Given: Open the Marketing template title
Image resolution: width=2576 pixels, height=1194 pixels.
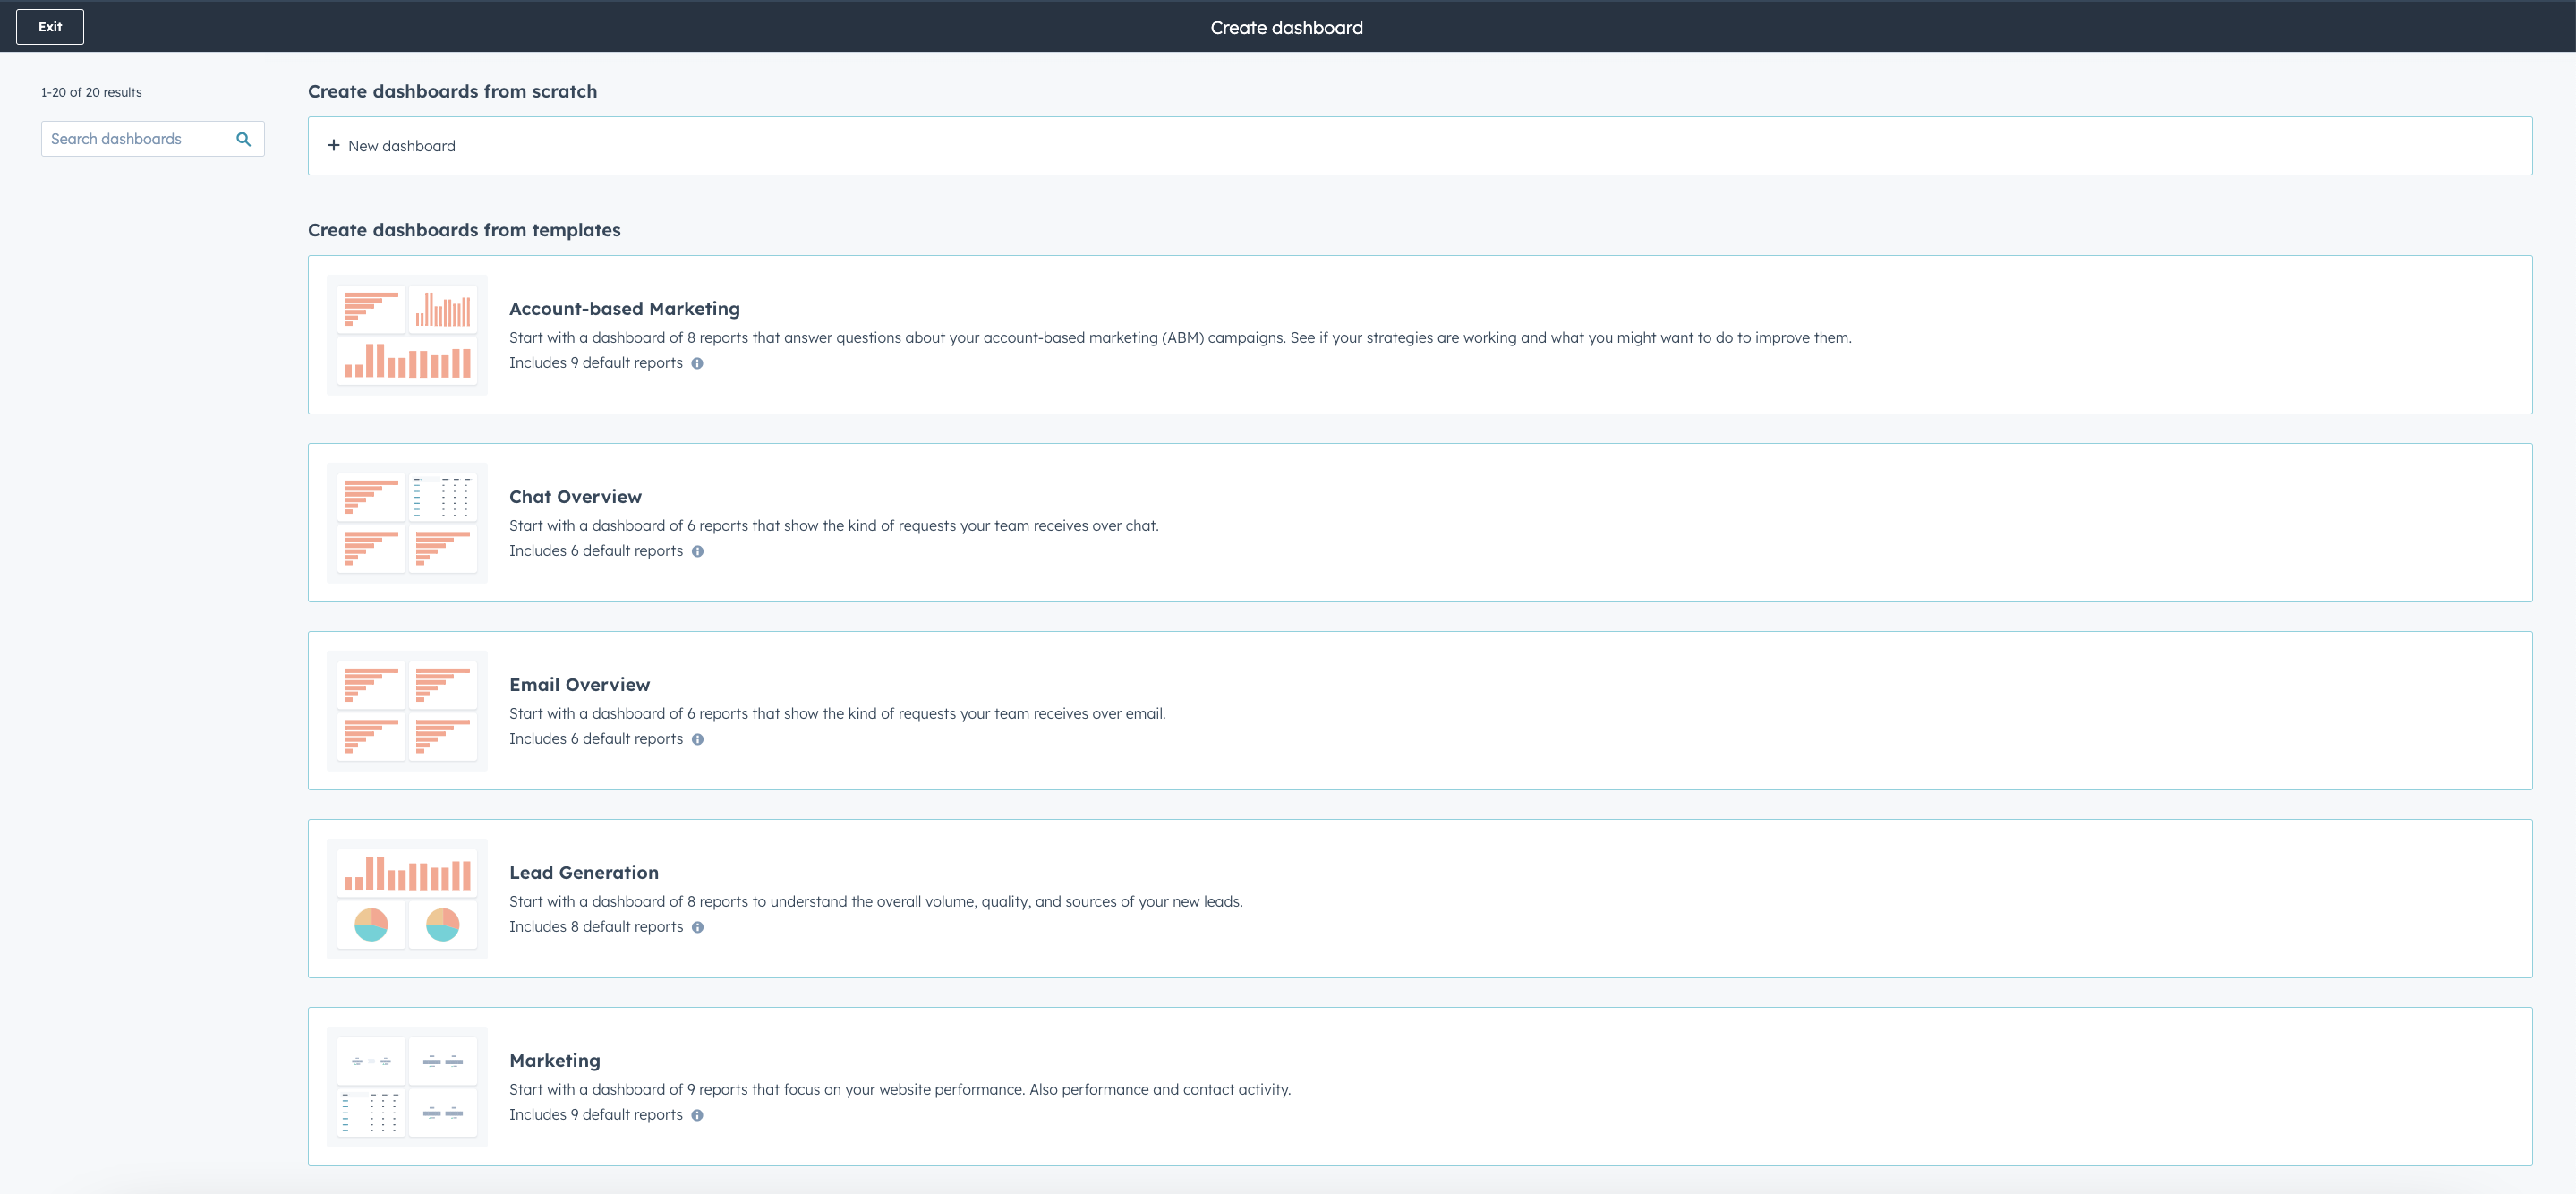Looking at the screenshot, I should 555,1061.
